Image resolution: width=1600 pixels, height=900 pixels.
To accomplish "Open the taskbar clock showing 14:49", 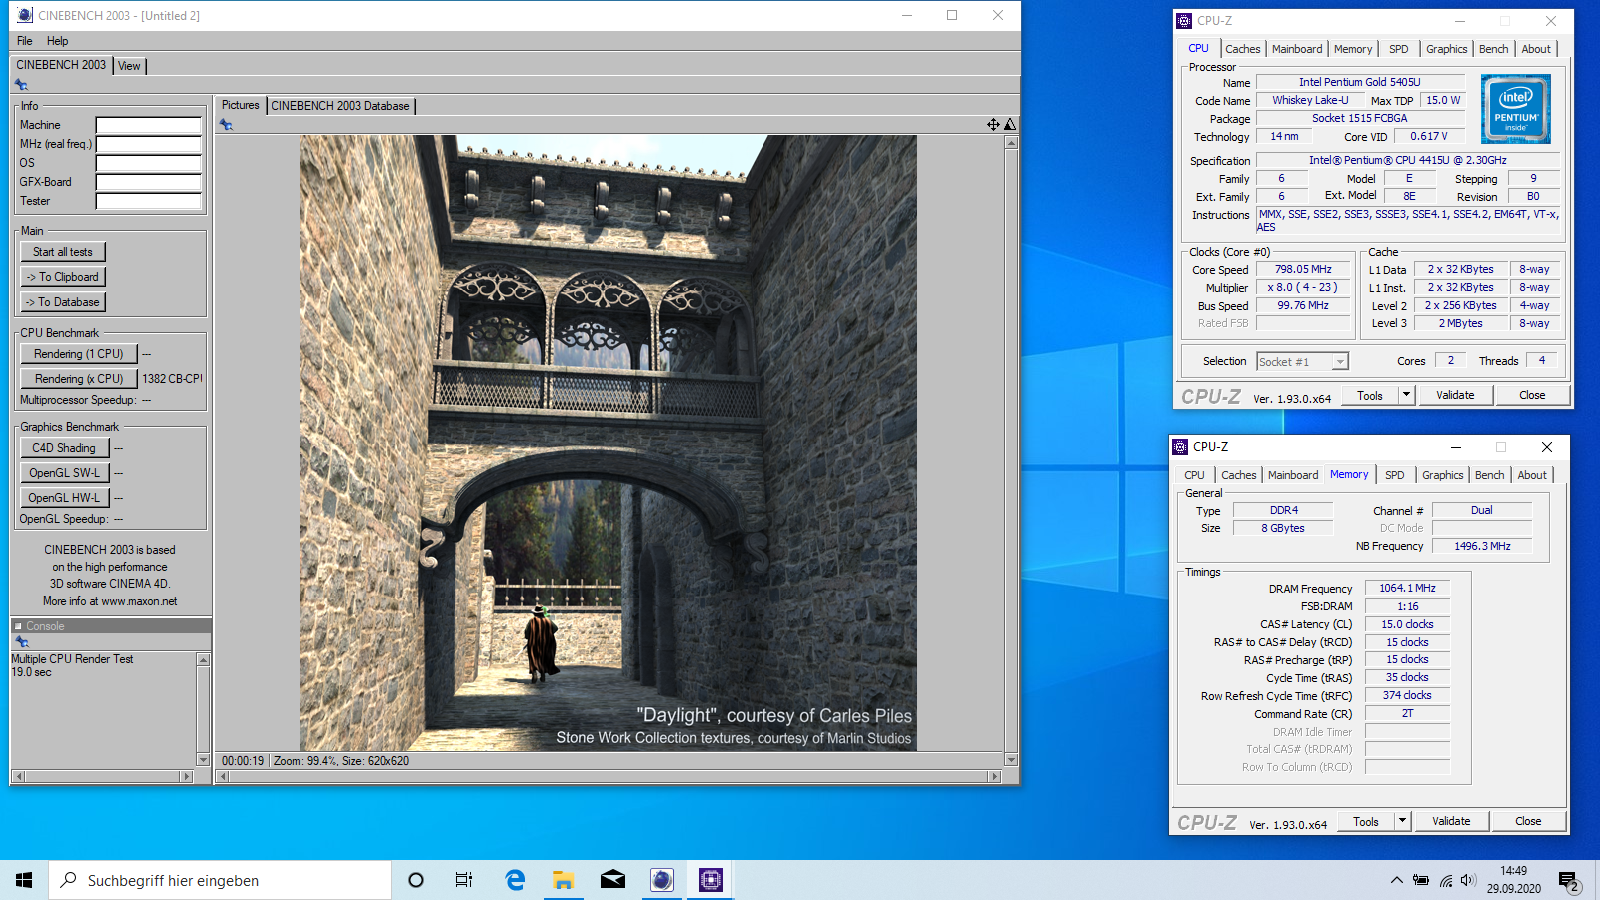I will coord(1513,880).
